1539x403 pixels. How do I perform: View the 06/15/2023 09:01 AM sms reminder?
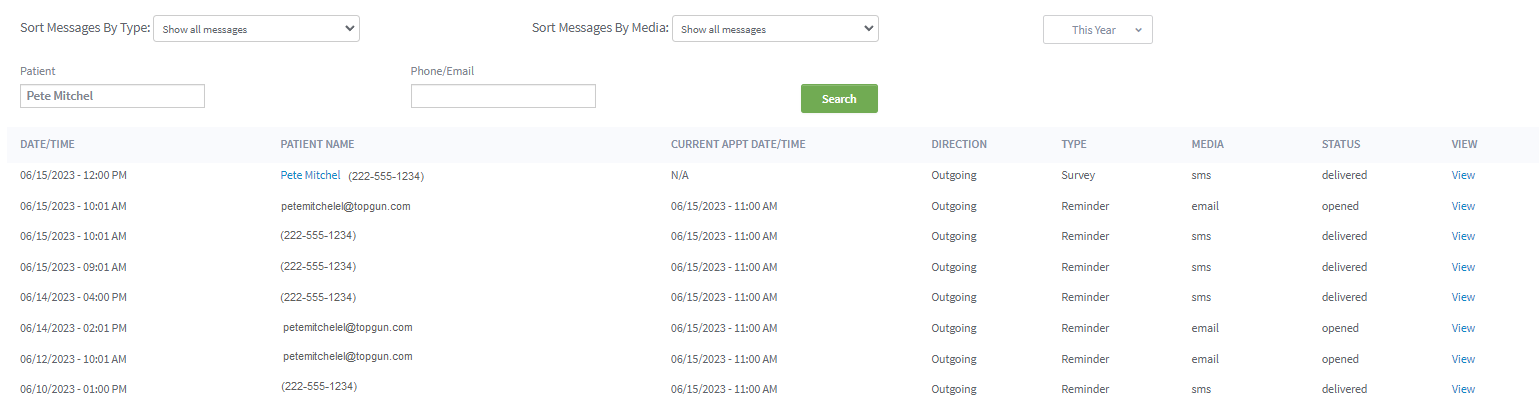click(x=1463, y=267)
